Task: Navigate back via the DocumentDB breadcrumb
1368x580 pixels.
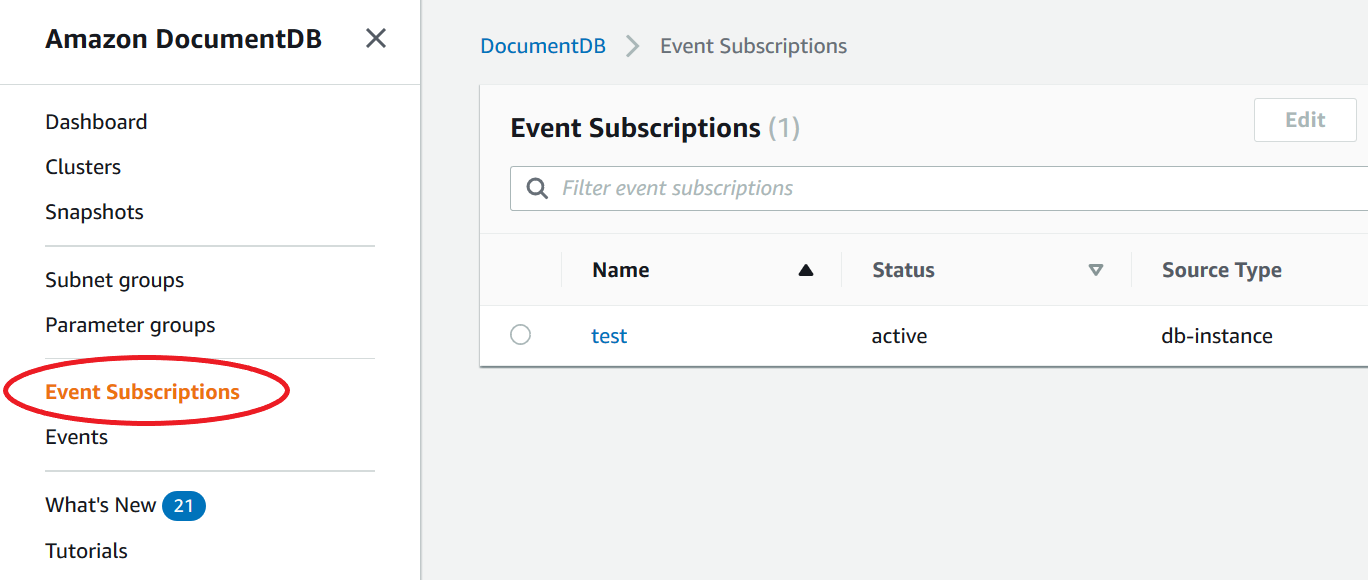Action: pyautogui.click(x=543, y=45)
